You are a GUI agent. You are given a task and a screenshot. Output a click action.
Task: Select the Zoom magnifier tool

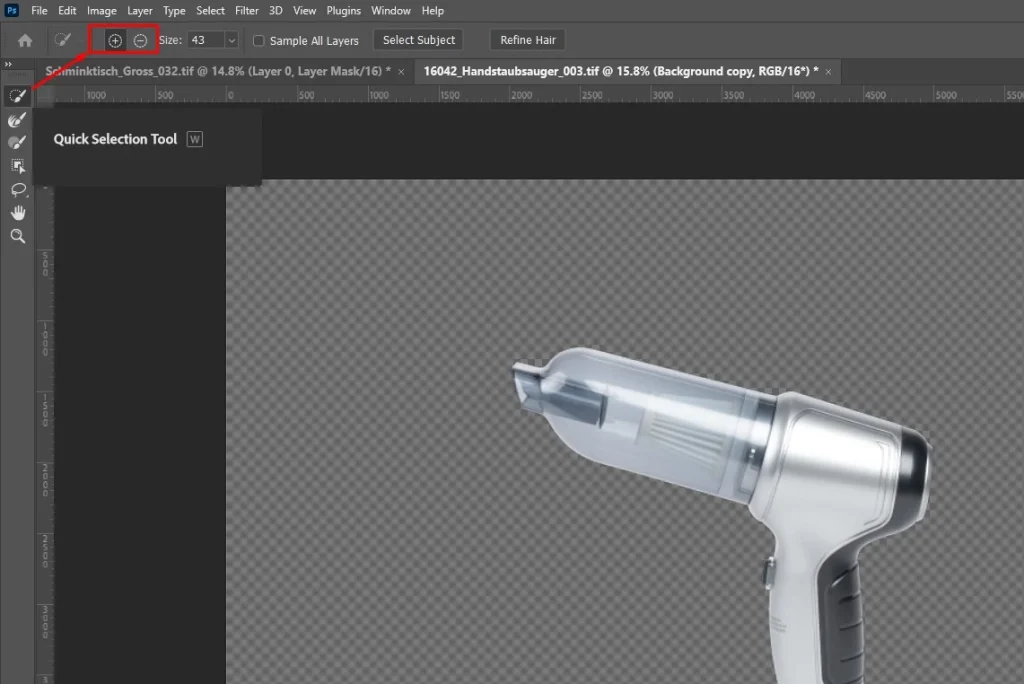(x=17, y=236)
